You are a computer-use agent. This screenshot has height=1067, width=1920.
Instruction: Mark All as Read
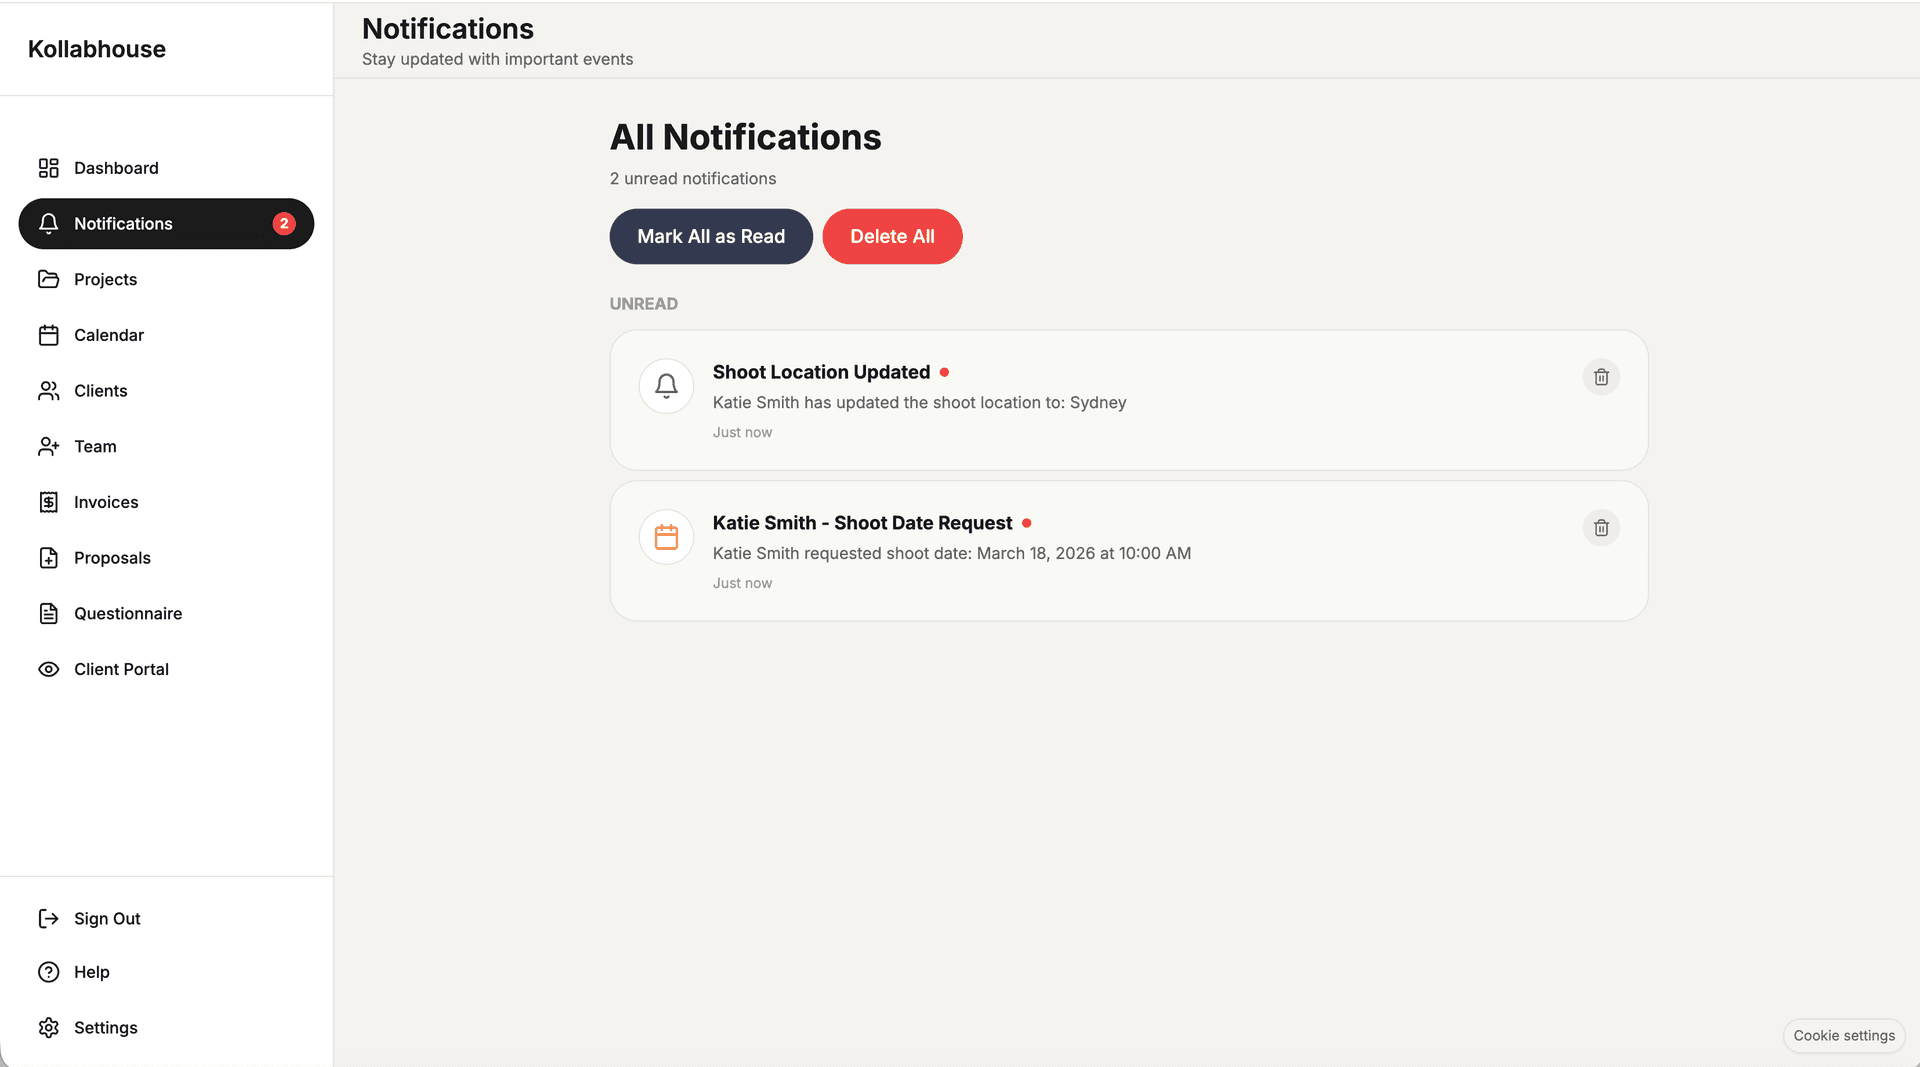pyautogui.click(x=711, y=237)
